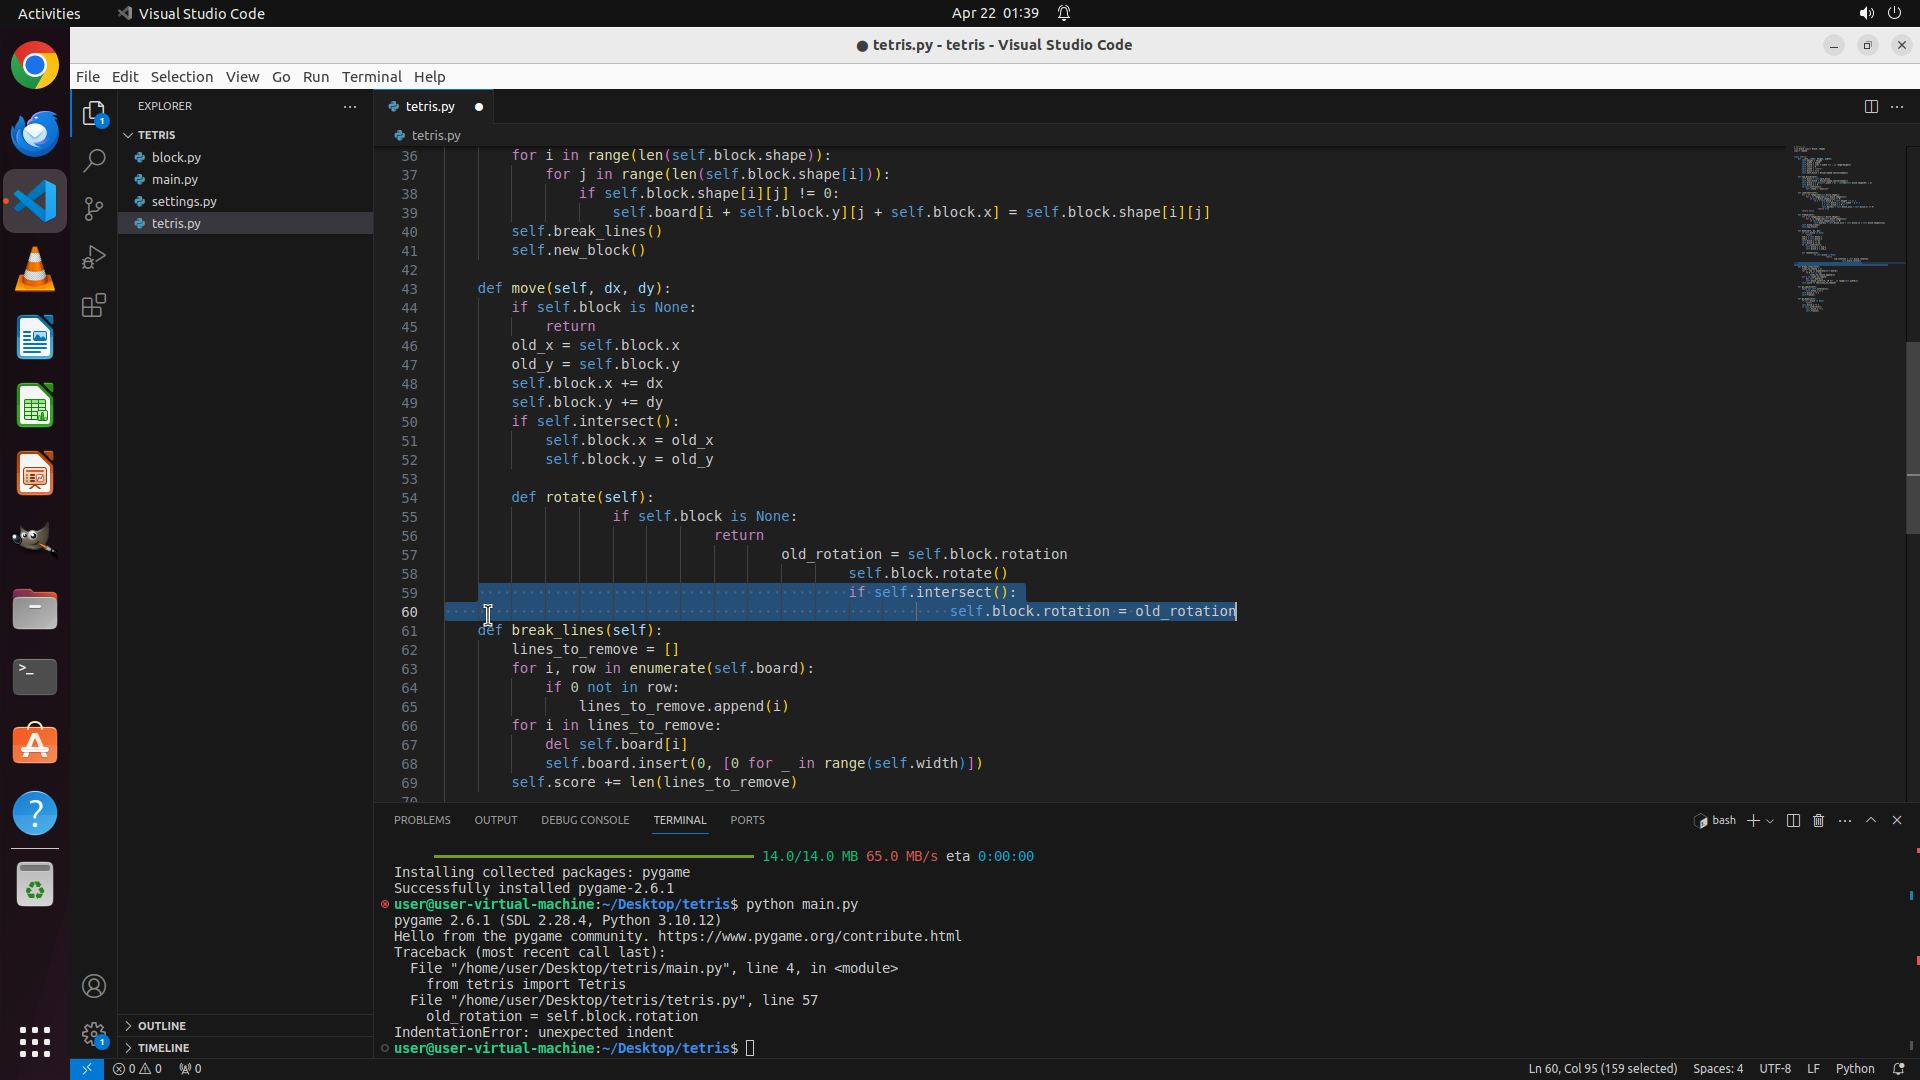
Task: Kill terminal with the trash icon
Action: pos(1818,820)
